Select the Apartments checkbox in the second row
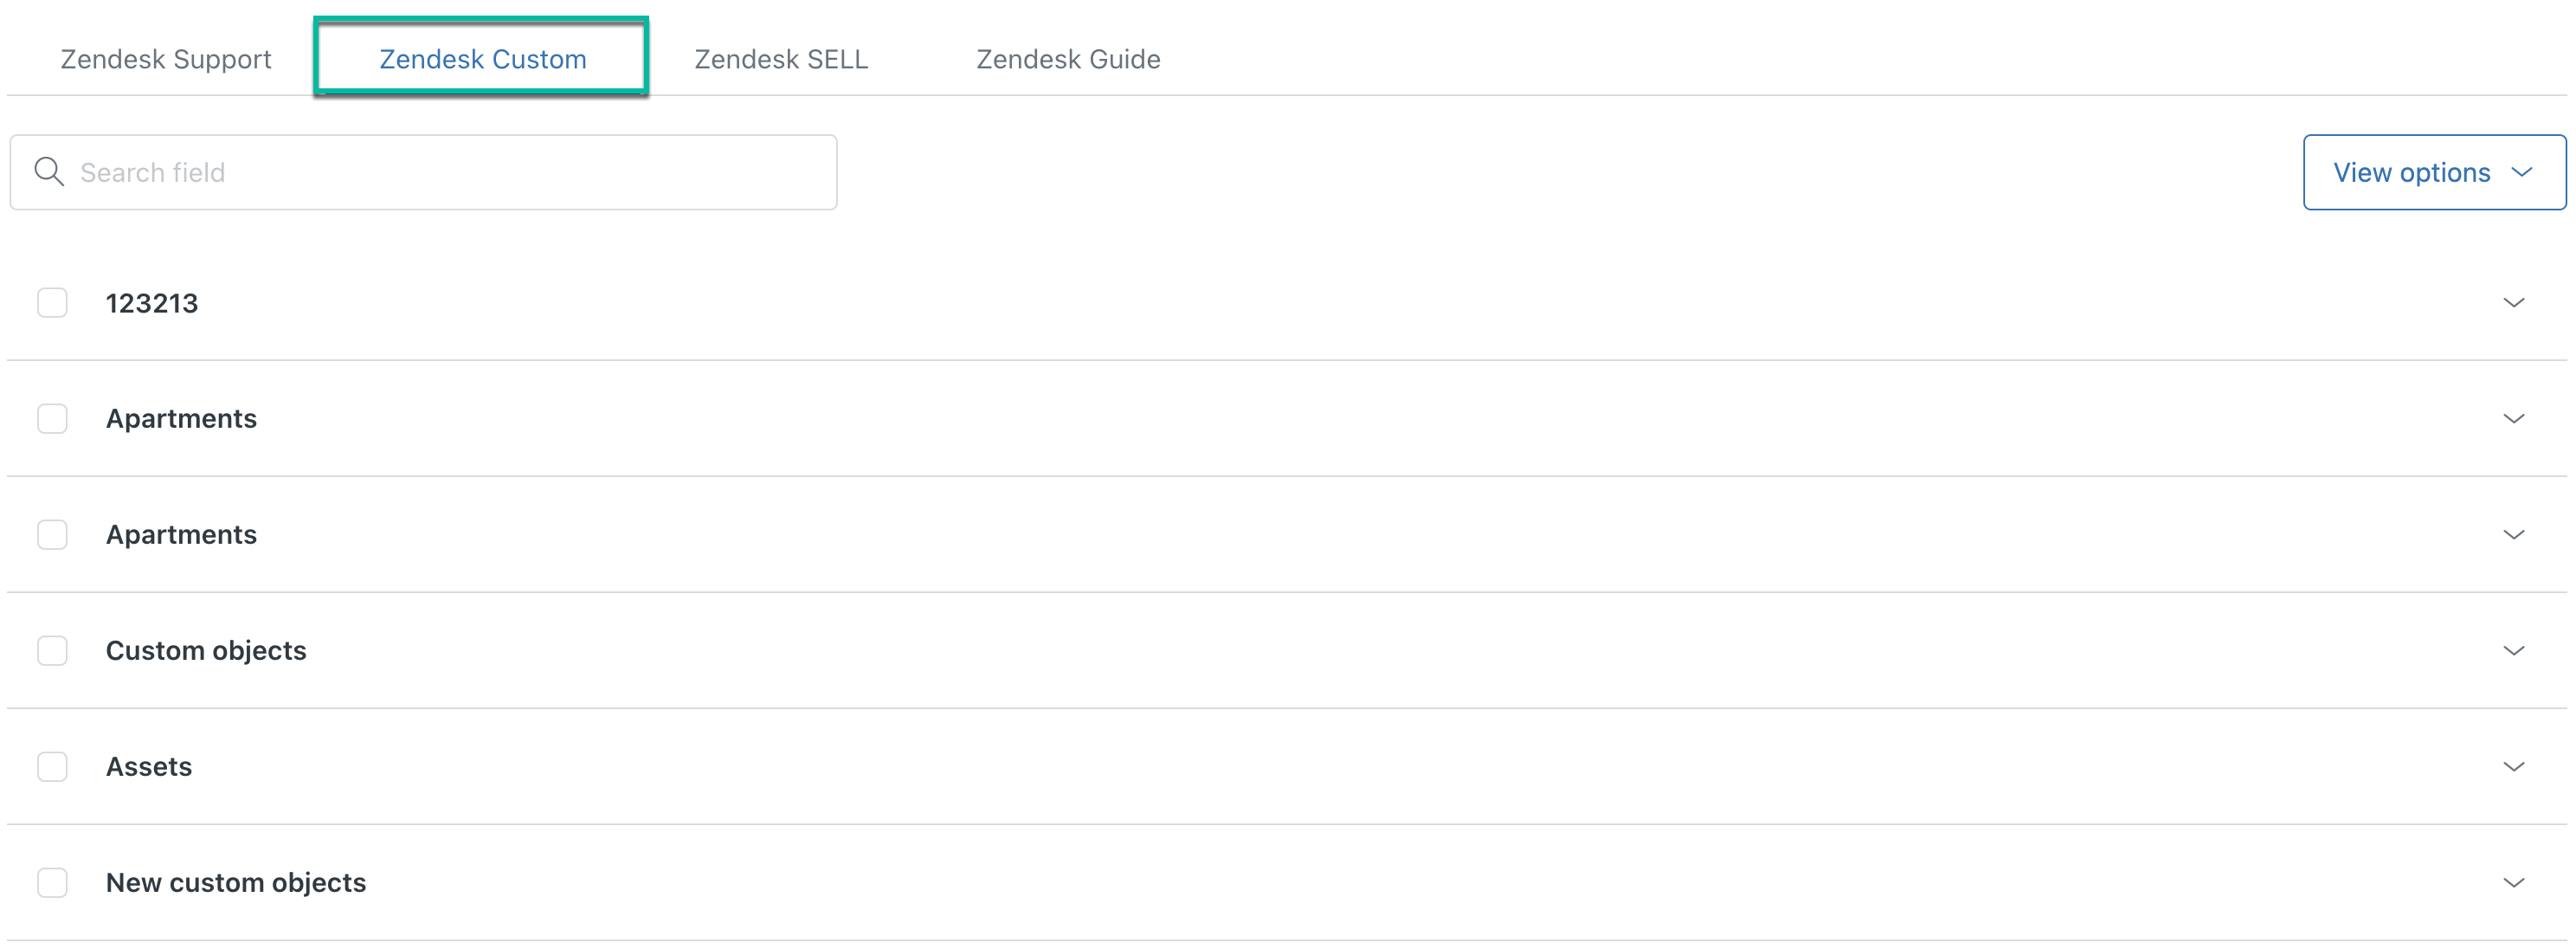This screenshot has height=949, width=2576. click(x=52, y=418)
